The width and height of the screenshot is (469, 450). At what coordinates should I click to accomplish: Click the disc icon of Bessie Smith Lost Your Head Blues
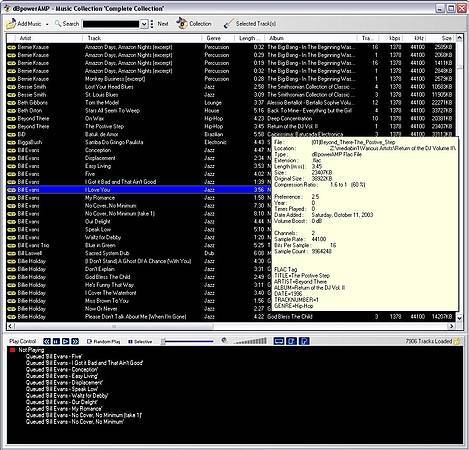point(12,87)
